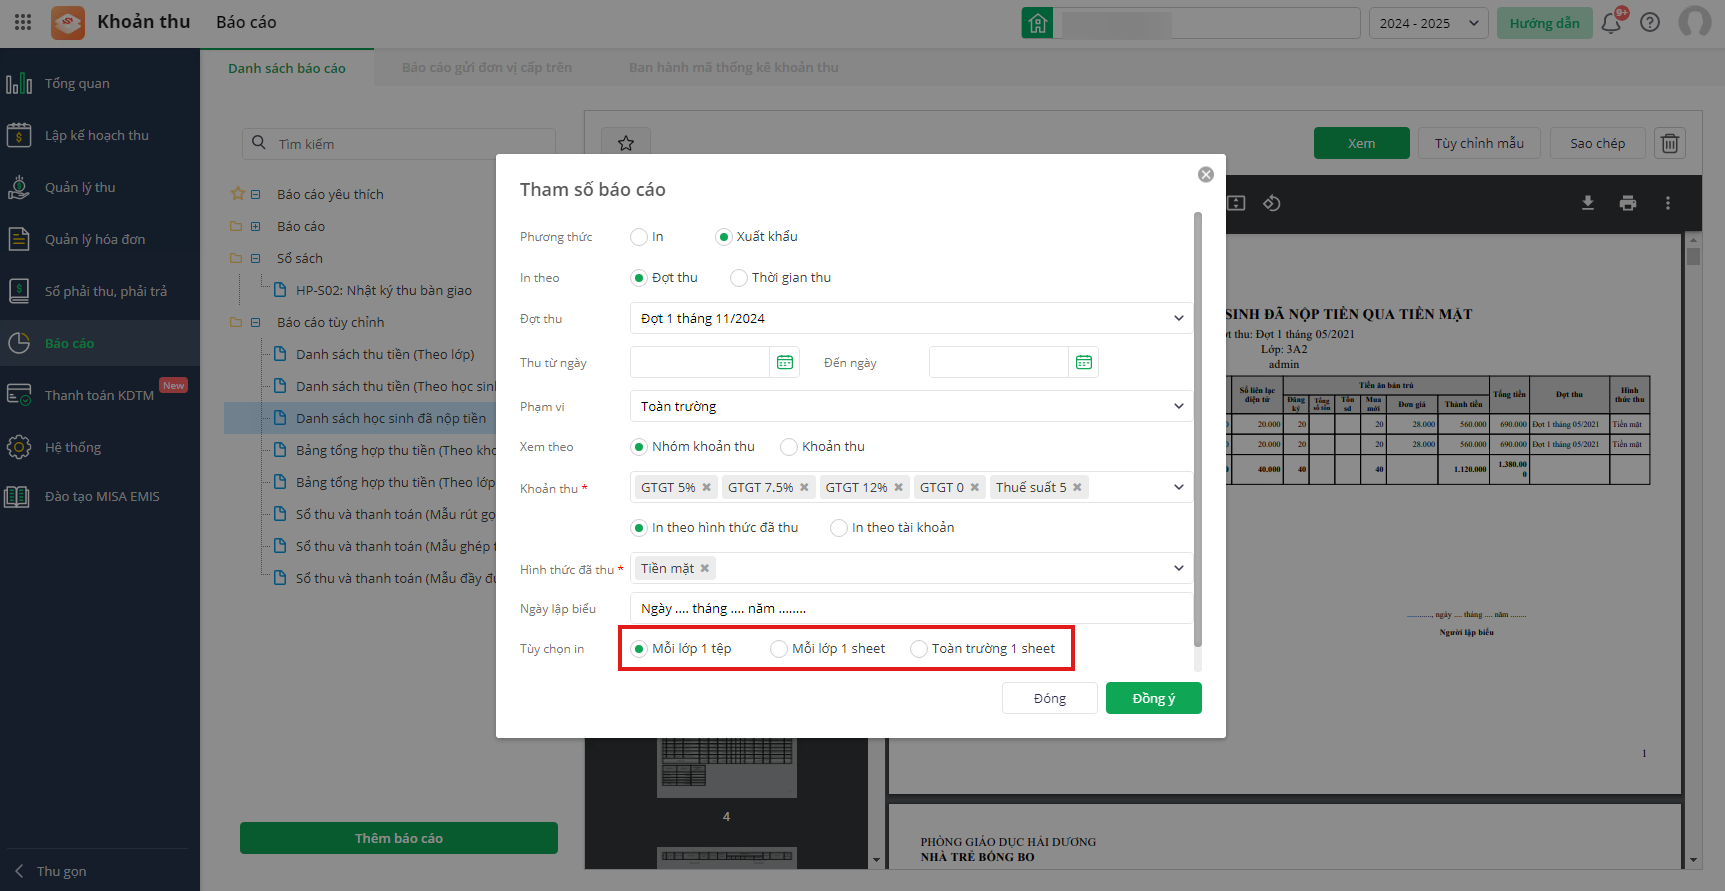Click the Hướng dẫn guide button
The height and width of the screenshot is (891, 1725).
coord(1545,23)
